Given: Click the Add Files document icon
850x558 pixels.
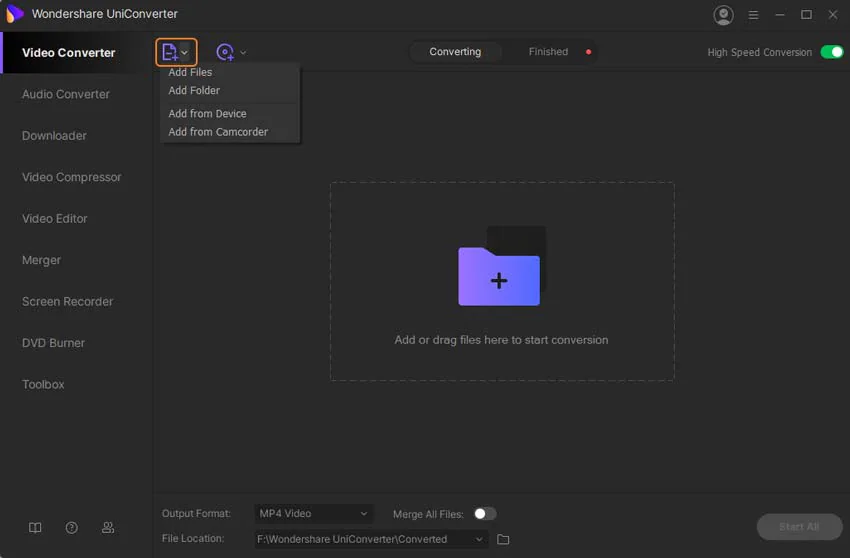Looking at the screenshot, I should [169, 52].
